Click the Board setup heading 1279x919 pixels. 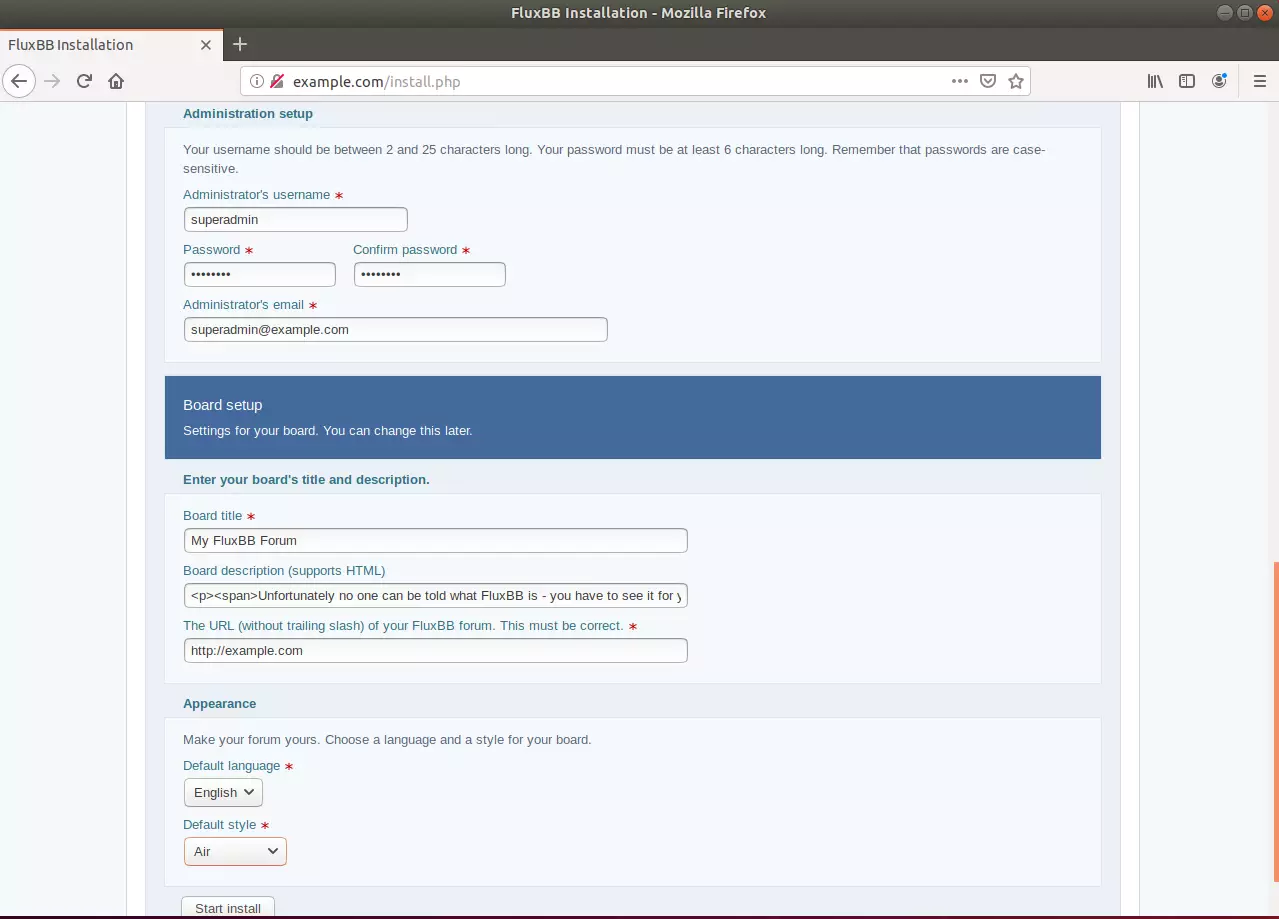click(x=223, y=405)
